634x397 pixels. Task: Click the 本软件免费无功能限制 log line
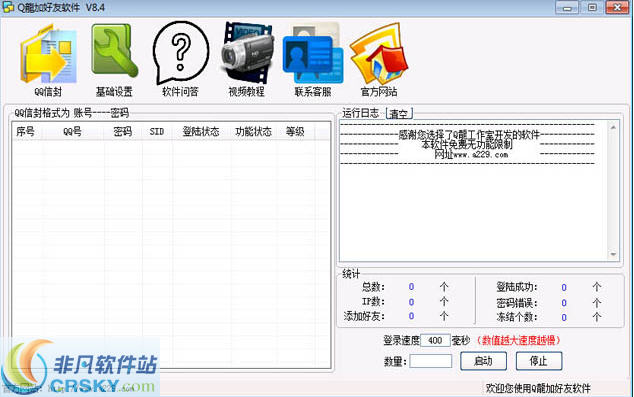(x=467, y=145)
